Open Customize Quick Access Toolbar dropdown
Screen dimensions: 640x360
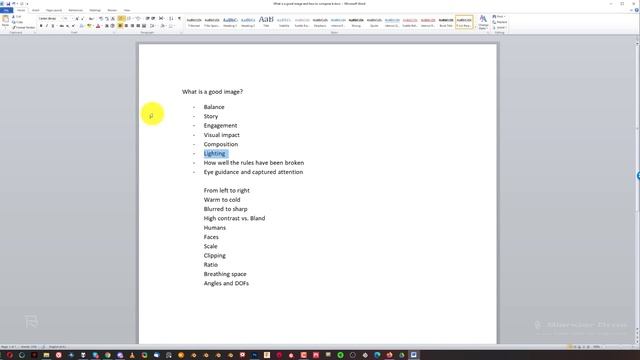pyautogui.click(x=27, y=4)
